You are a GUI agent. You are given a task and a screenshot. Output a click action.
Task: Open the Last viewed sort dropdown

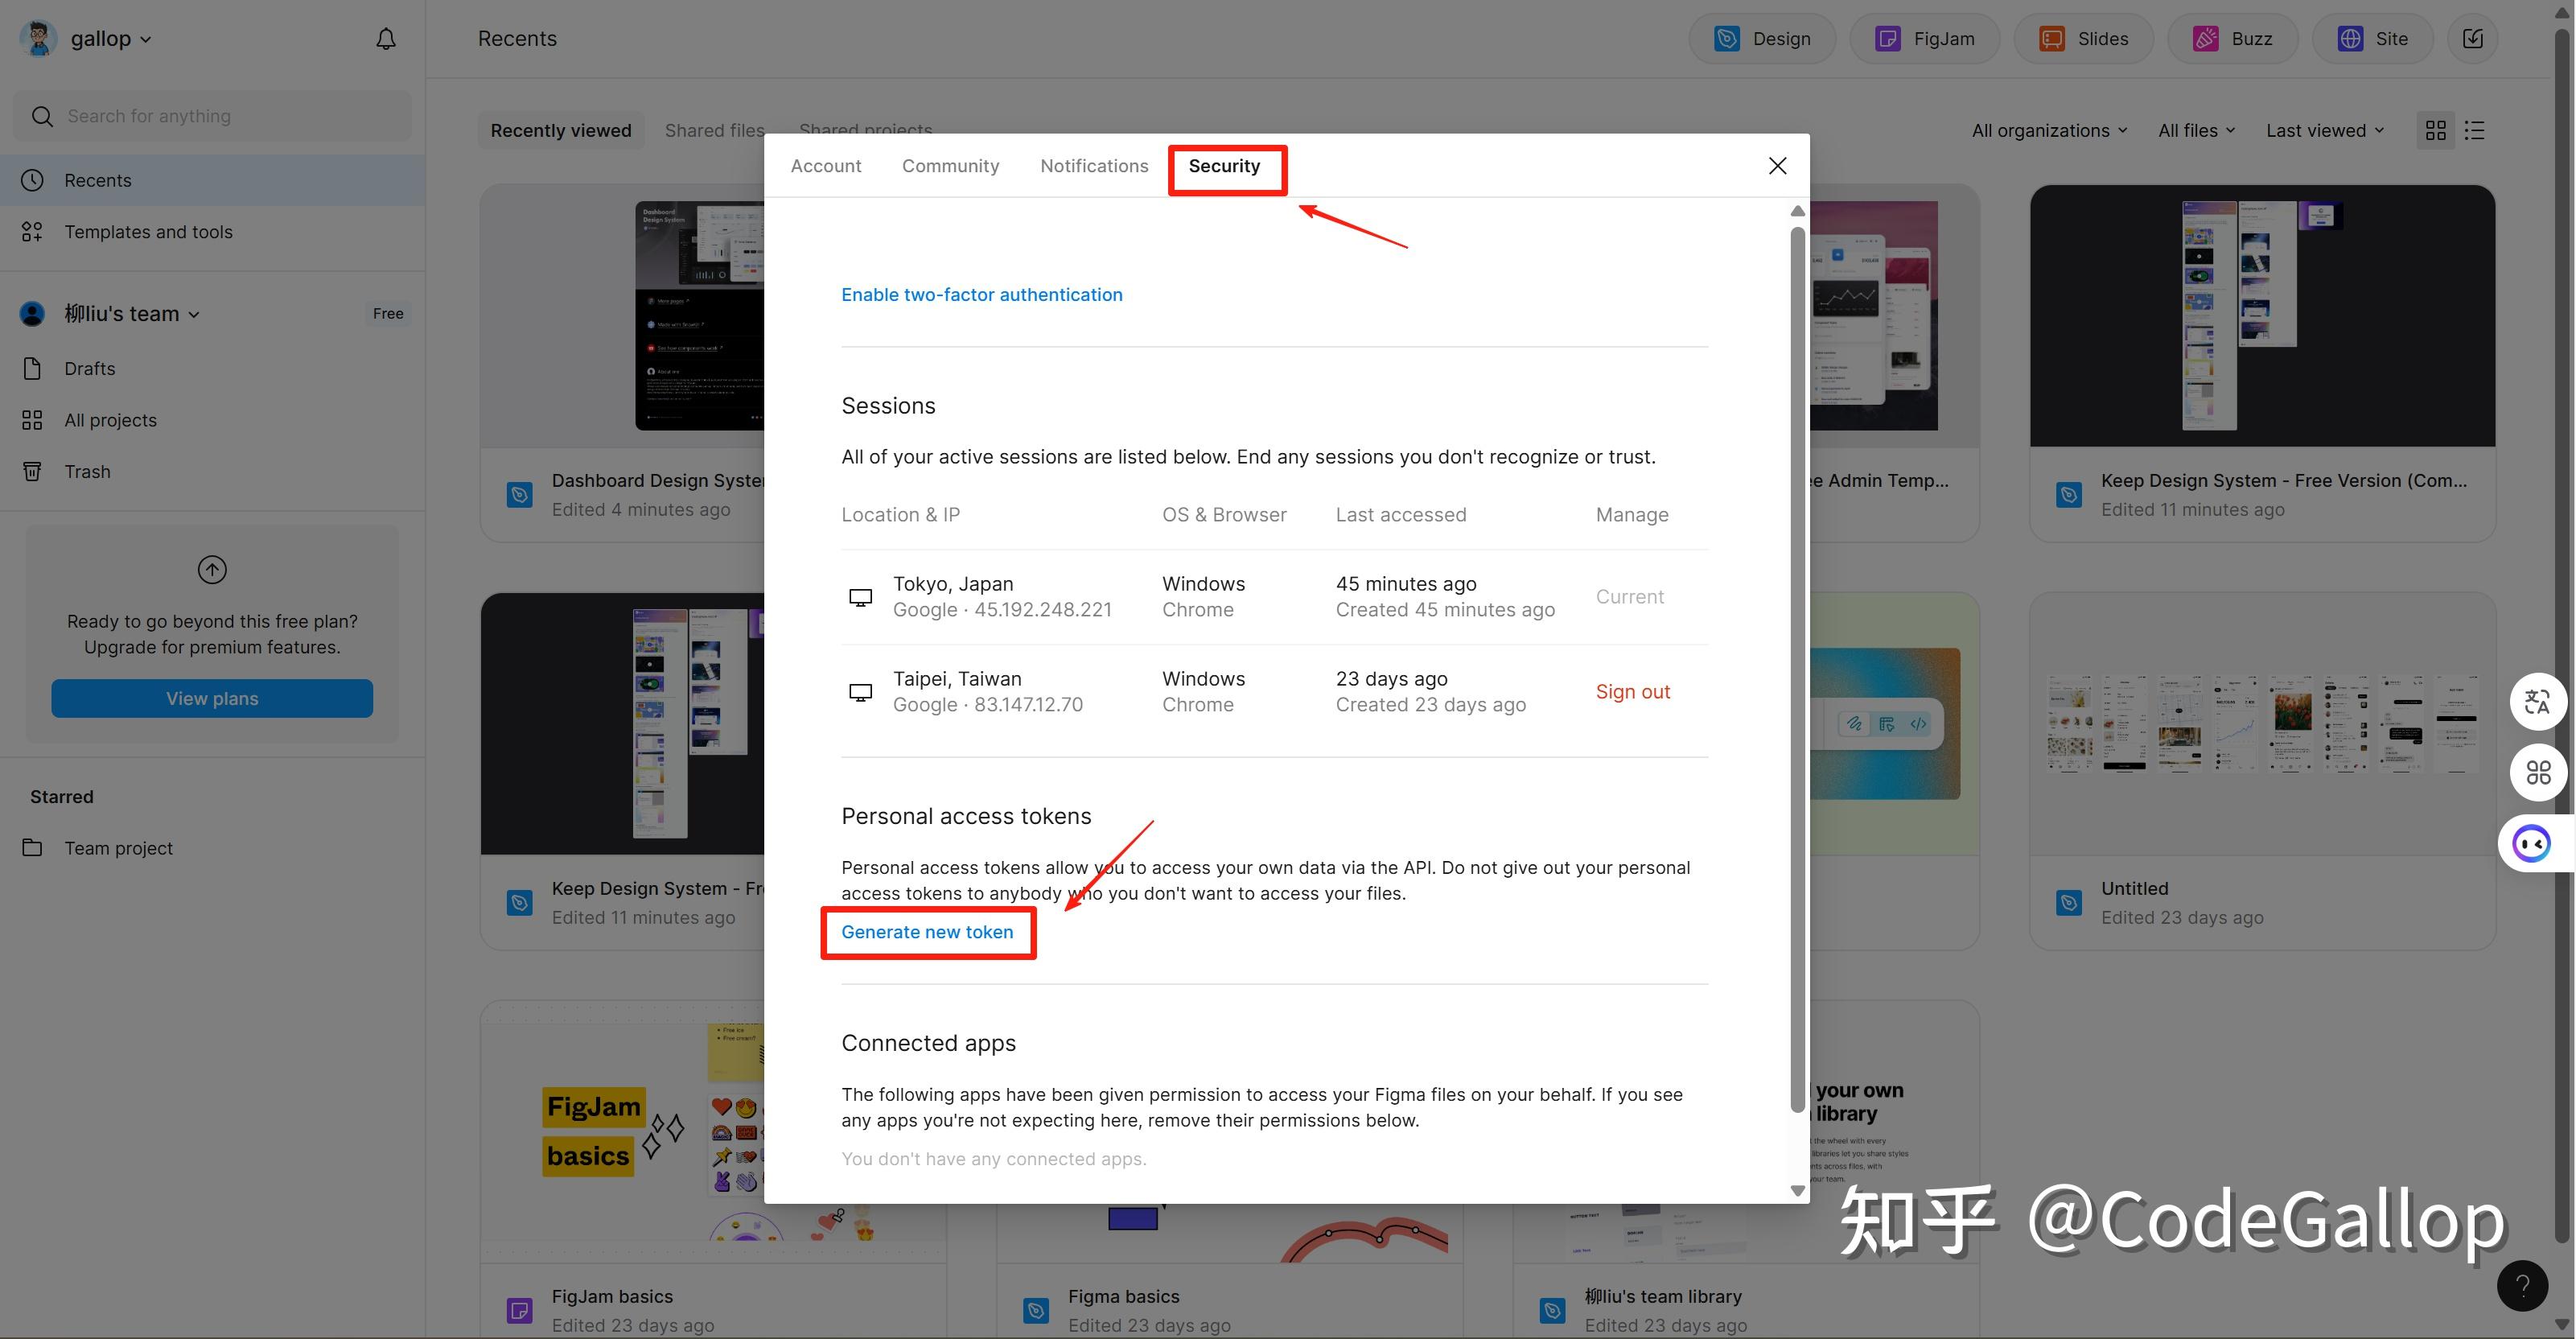2325,131
